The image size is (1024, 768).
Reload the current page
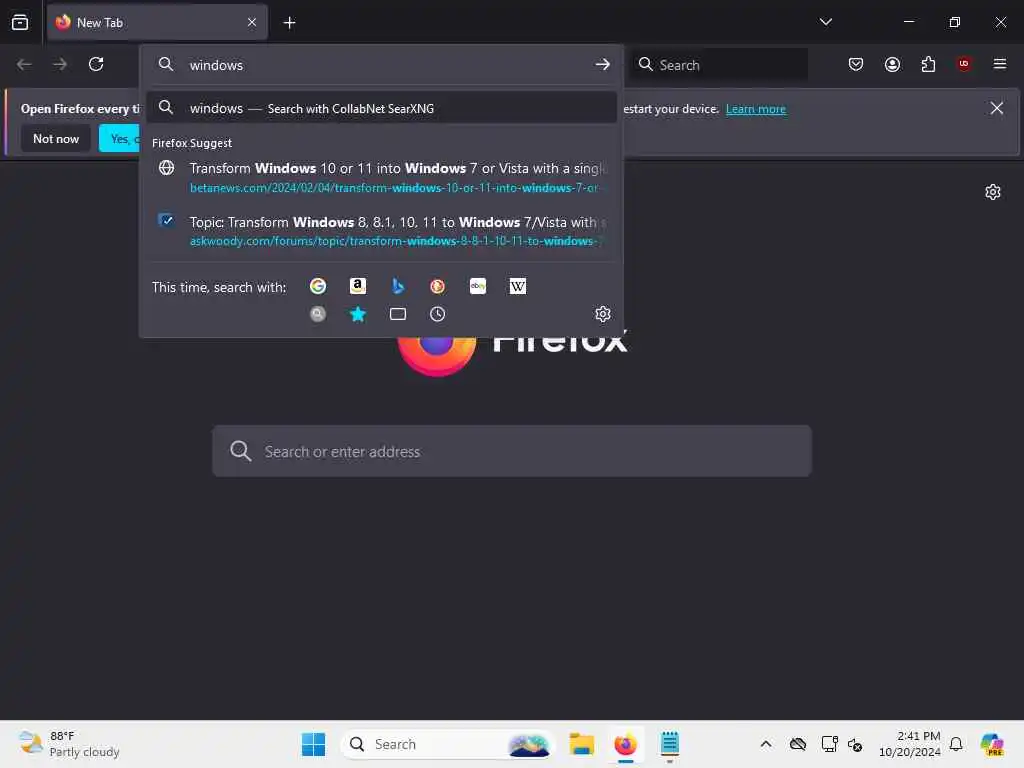[96, 64]
